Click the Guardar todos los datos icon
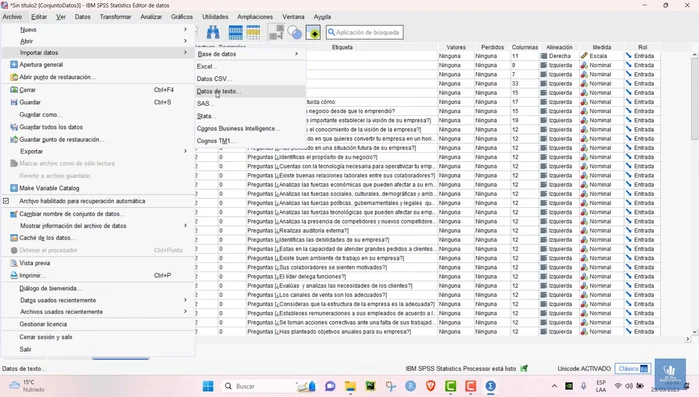Image resolution: width=699 pixels, height=397 pixels. click(x=14, y=127)
